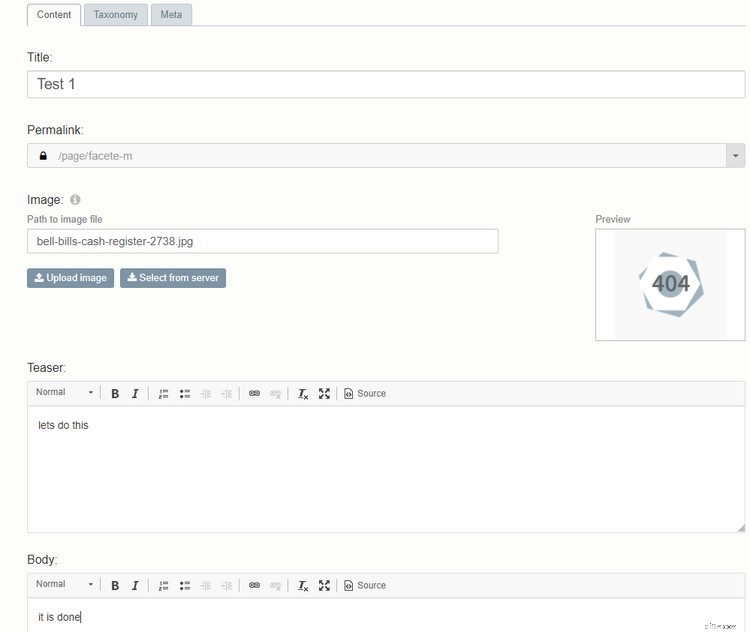Click the Upload image button
750x632 pixels.
pyautogui.click(x=70, y=278)
